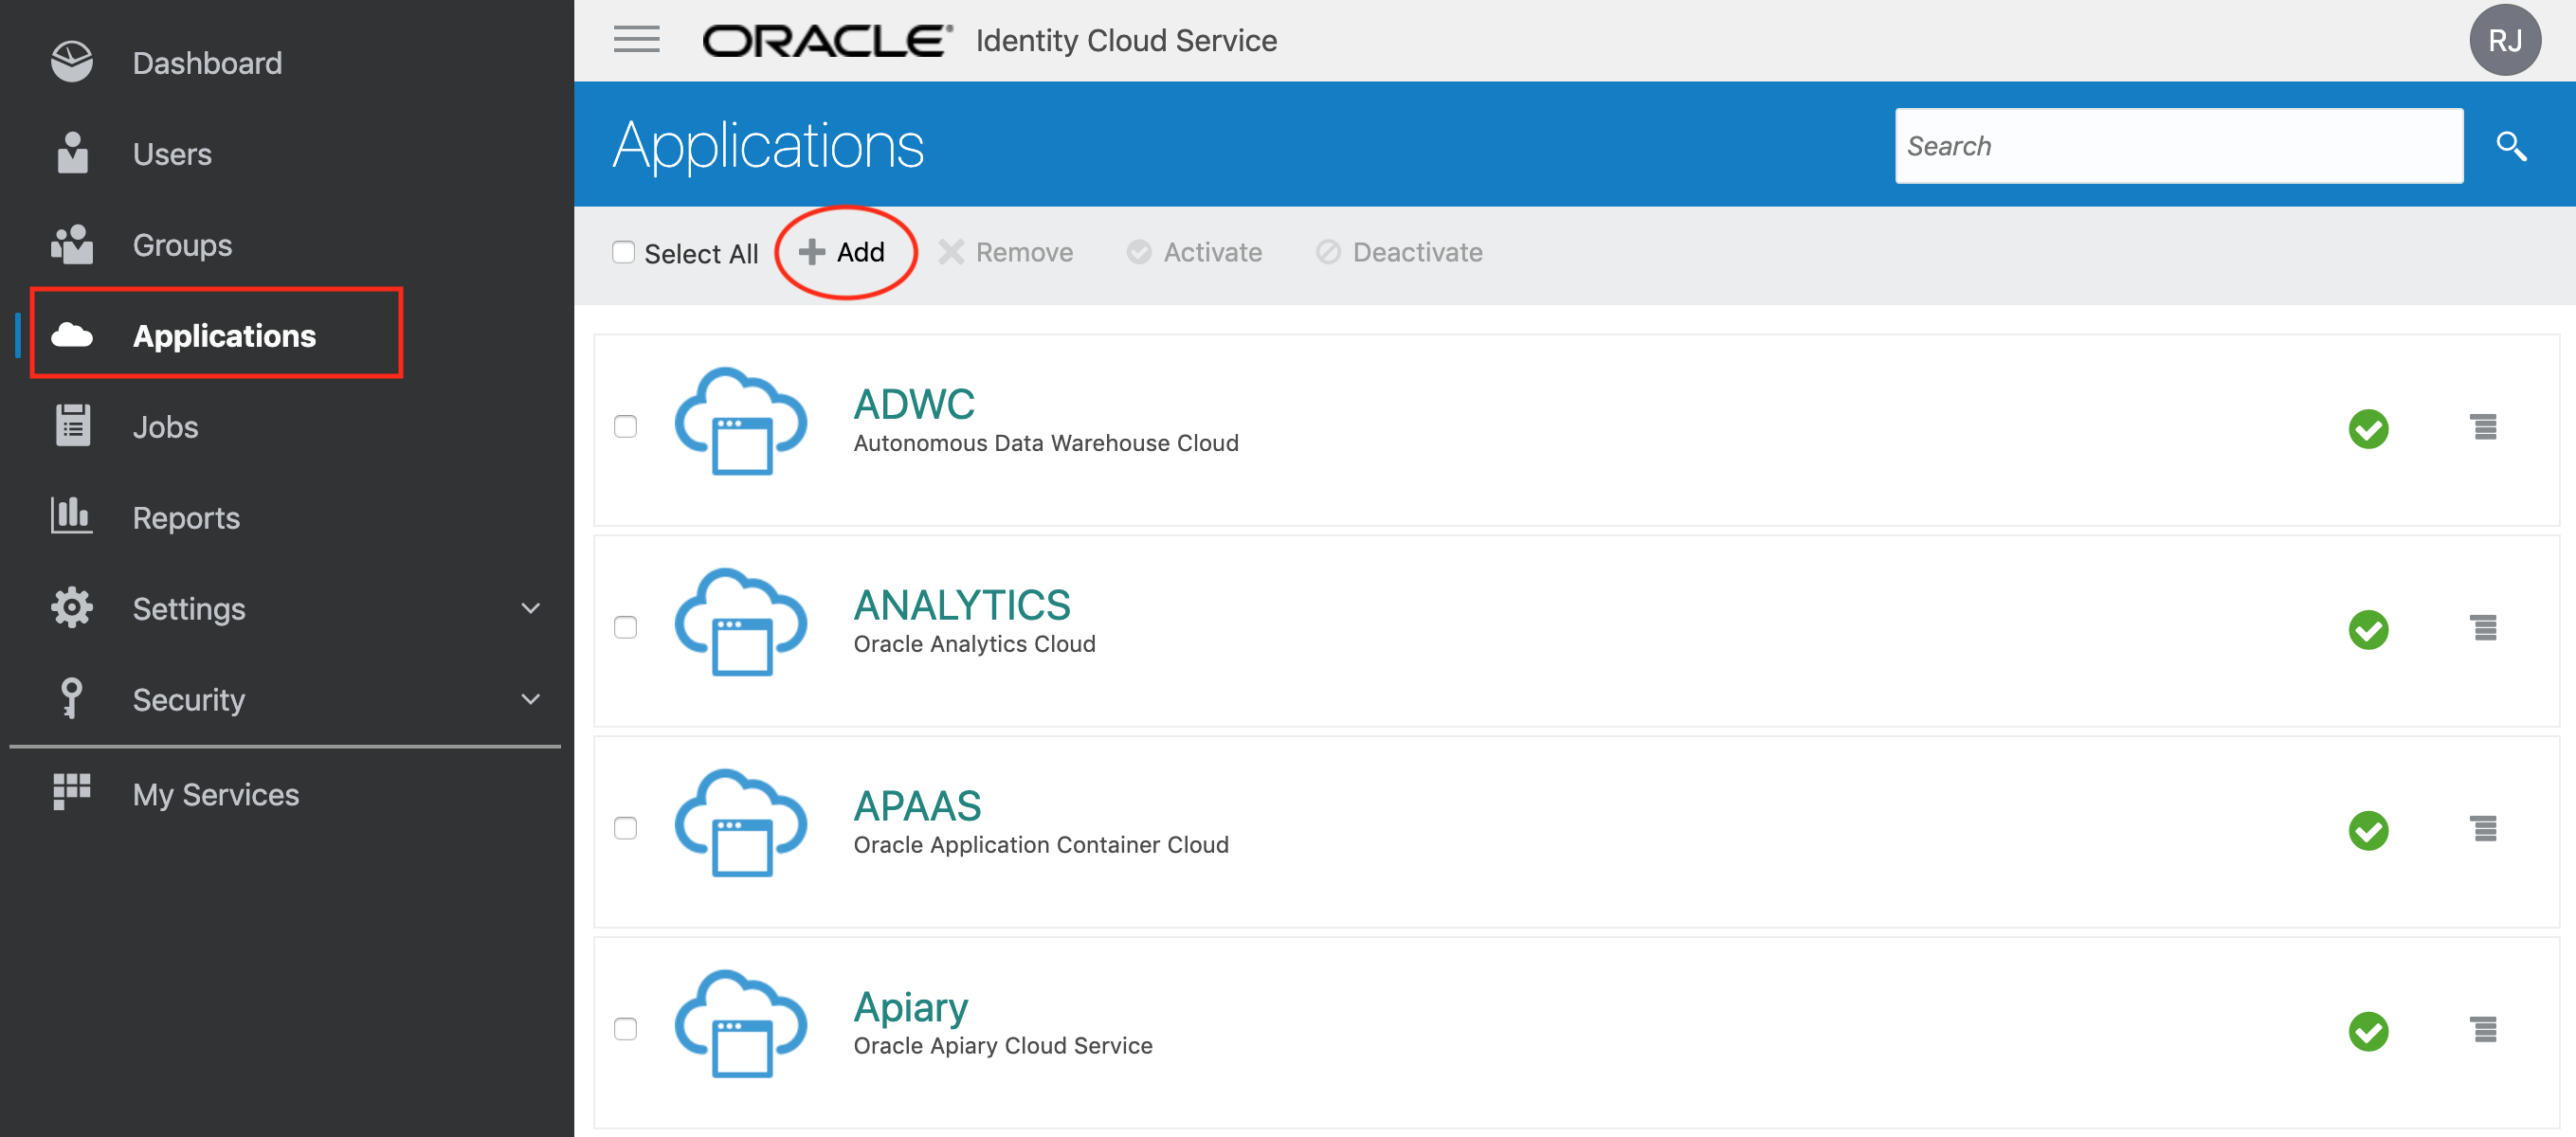This screenshot has width=2576, height=1137.
Task: Check the Select All checkbox
Action: pos(623,252)
